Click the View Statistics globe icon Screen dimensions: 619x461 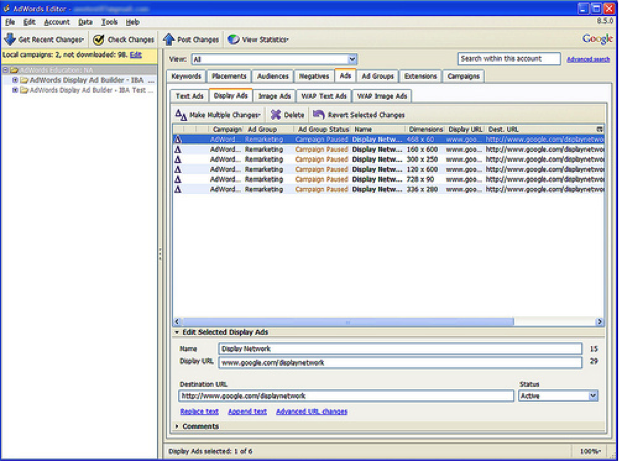[233, 39]
